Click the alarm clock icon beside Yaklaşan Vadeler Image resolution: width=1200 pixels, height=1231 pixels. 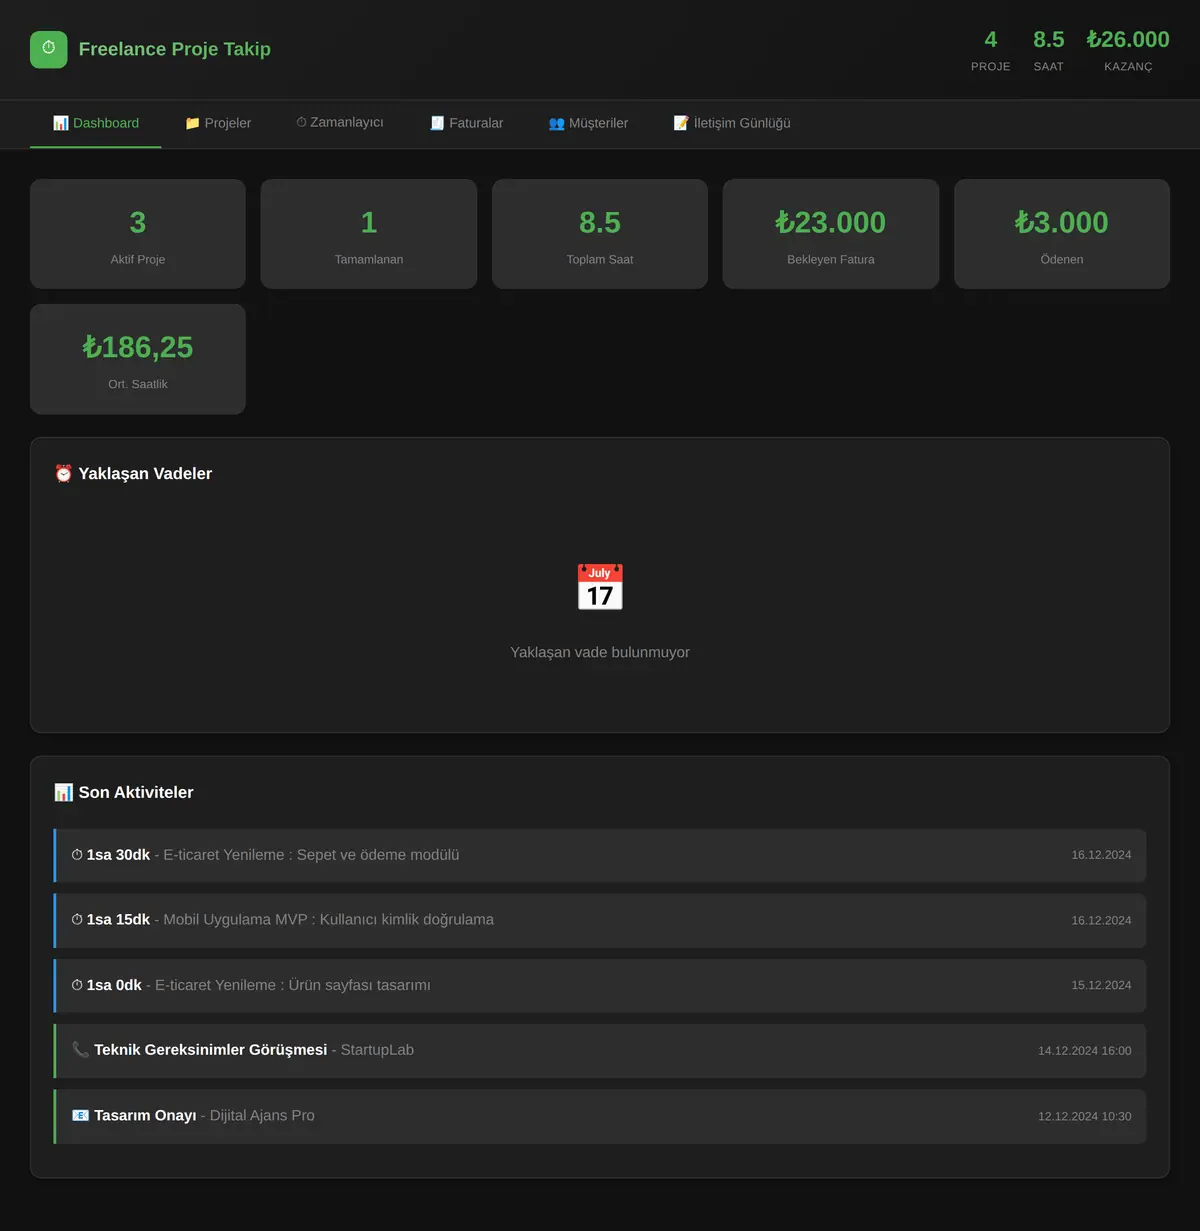(x=64, y=474)
